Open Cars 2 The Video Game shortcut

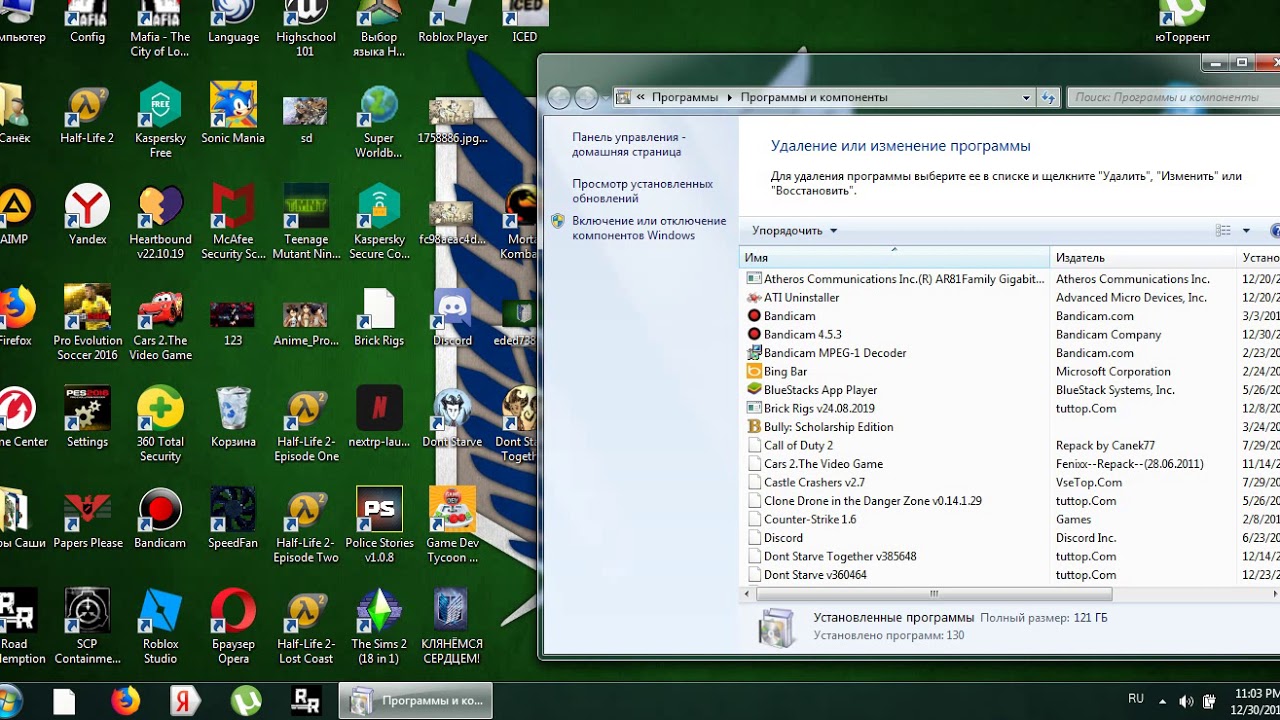160,324
